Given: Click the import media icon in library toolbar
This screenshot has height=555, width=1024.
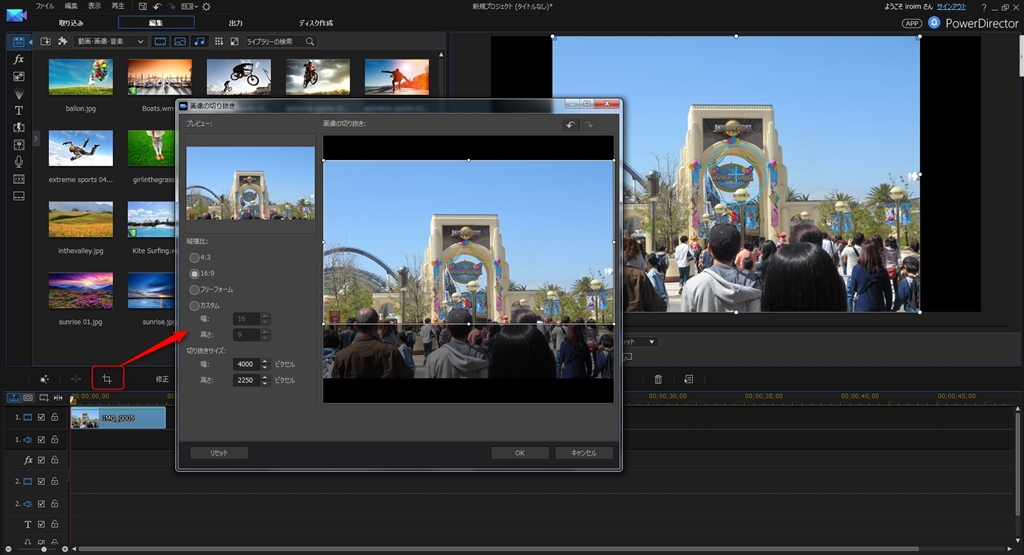Looking at the screenshot, I should [45, 41].
